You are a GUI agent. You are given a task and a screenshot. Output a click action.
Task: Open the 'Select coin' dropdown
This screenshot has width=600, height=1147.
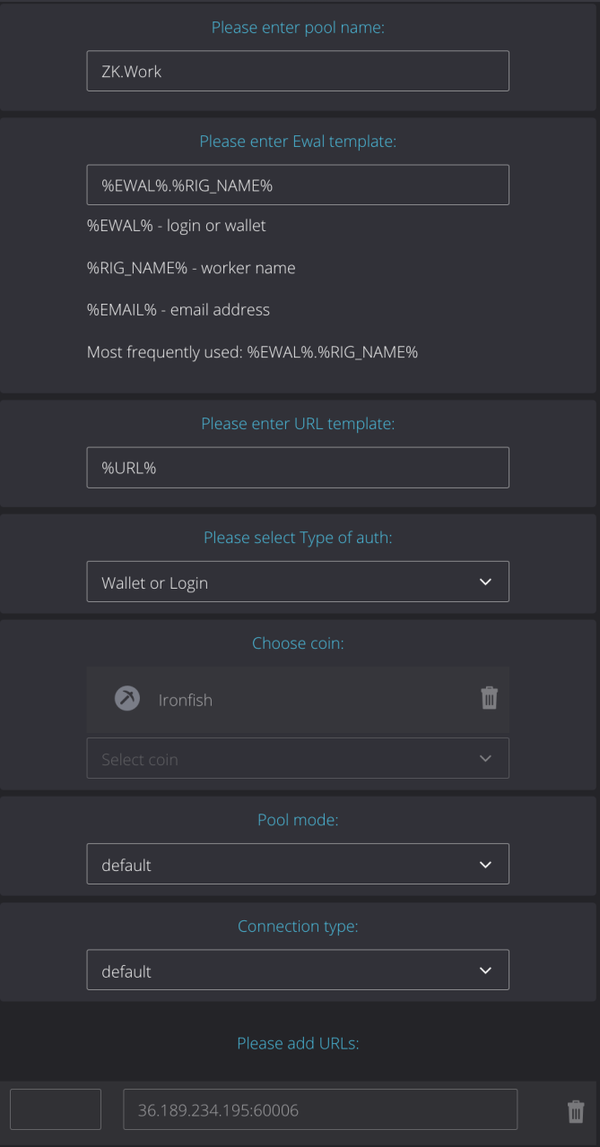[x=297, y=759]
